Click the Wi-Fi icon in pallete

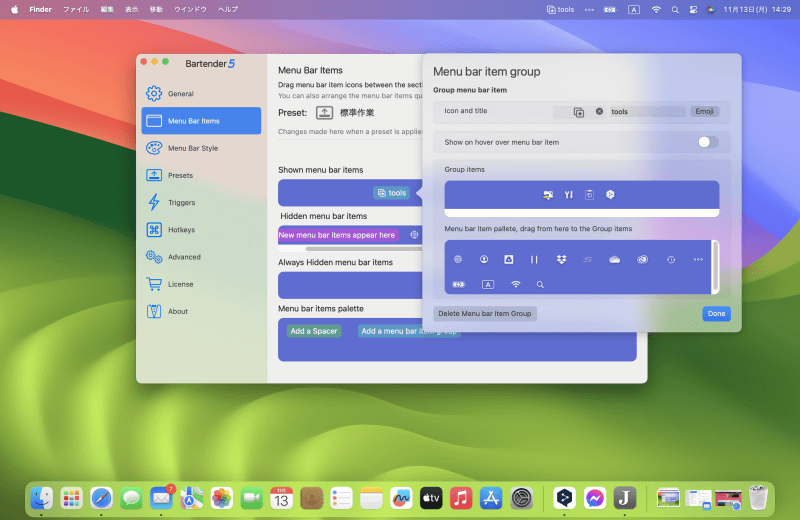(x=516, y=284)
